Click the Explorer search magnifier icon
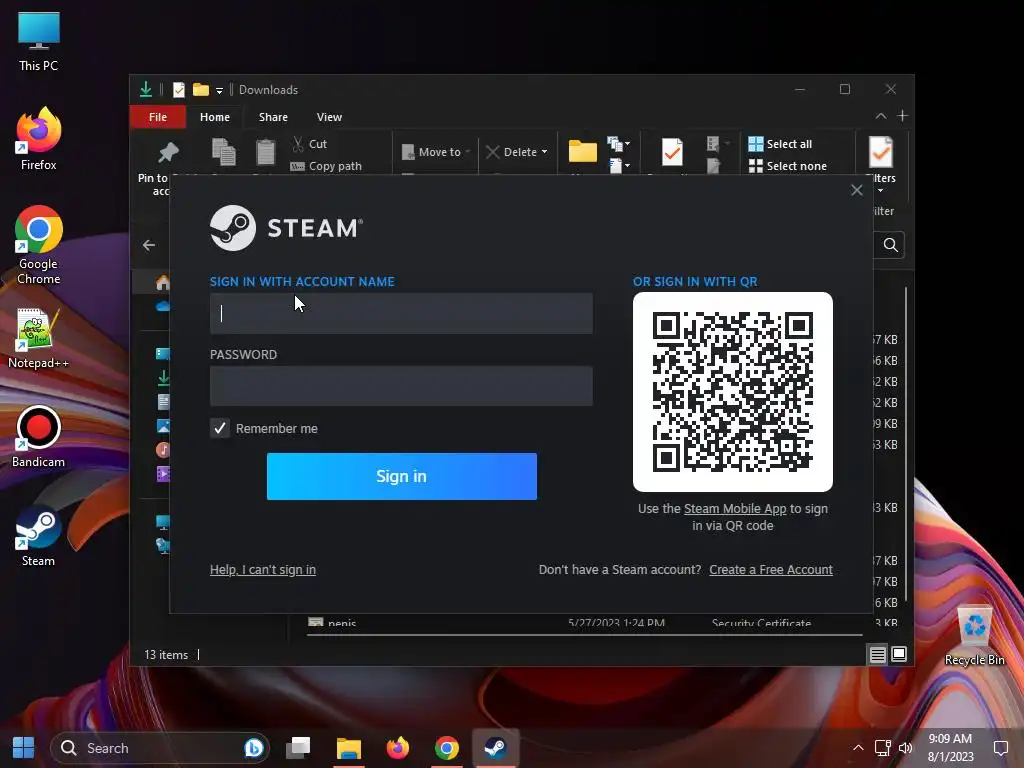This screenshot has width=1024, height=768. pyautogui.click(x=890, y=245)
